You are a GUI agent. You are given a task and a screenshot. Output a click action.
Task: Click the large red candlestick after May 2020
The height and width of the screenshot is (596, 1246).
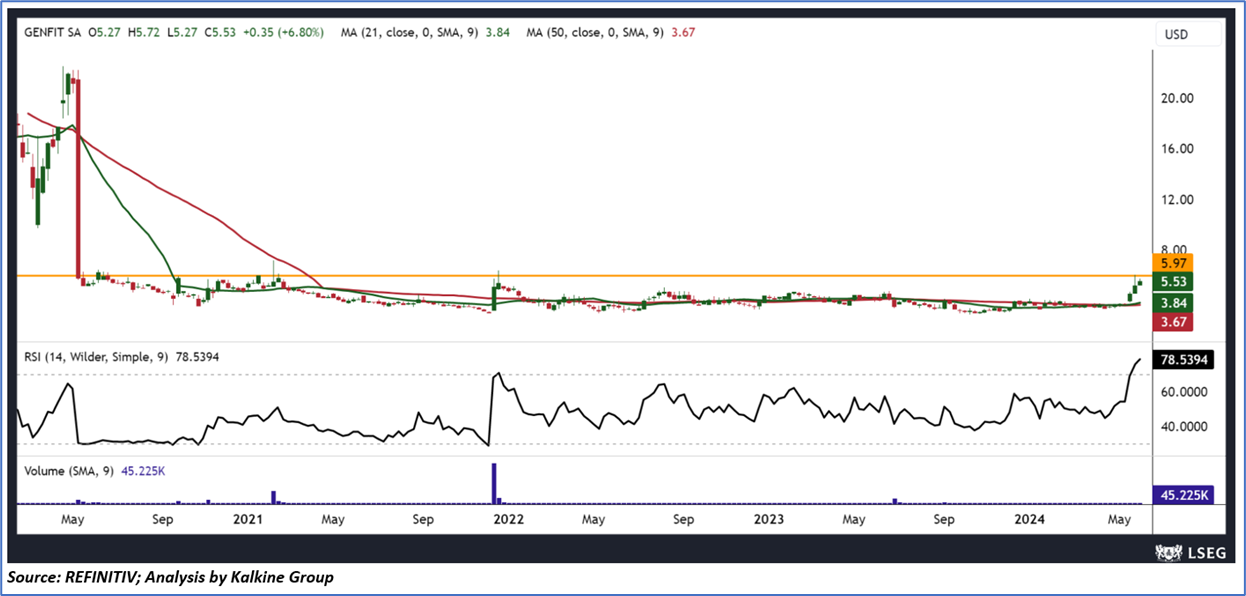tap(77, 178)
